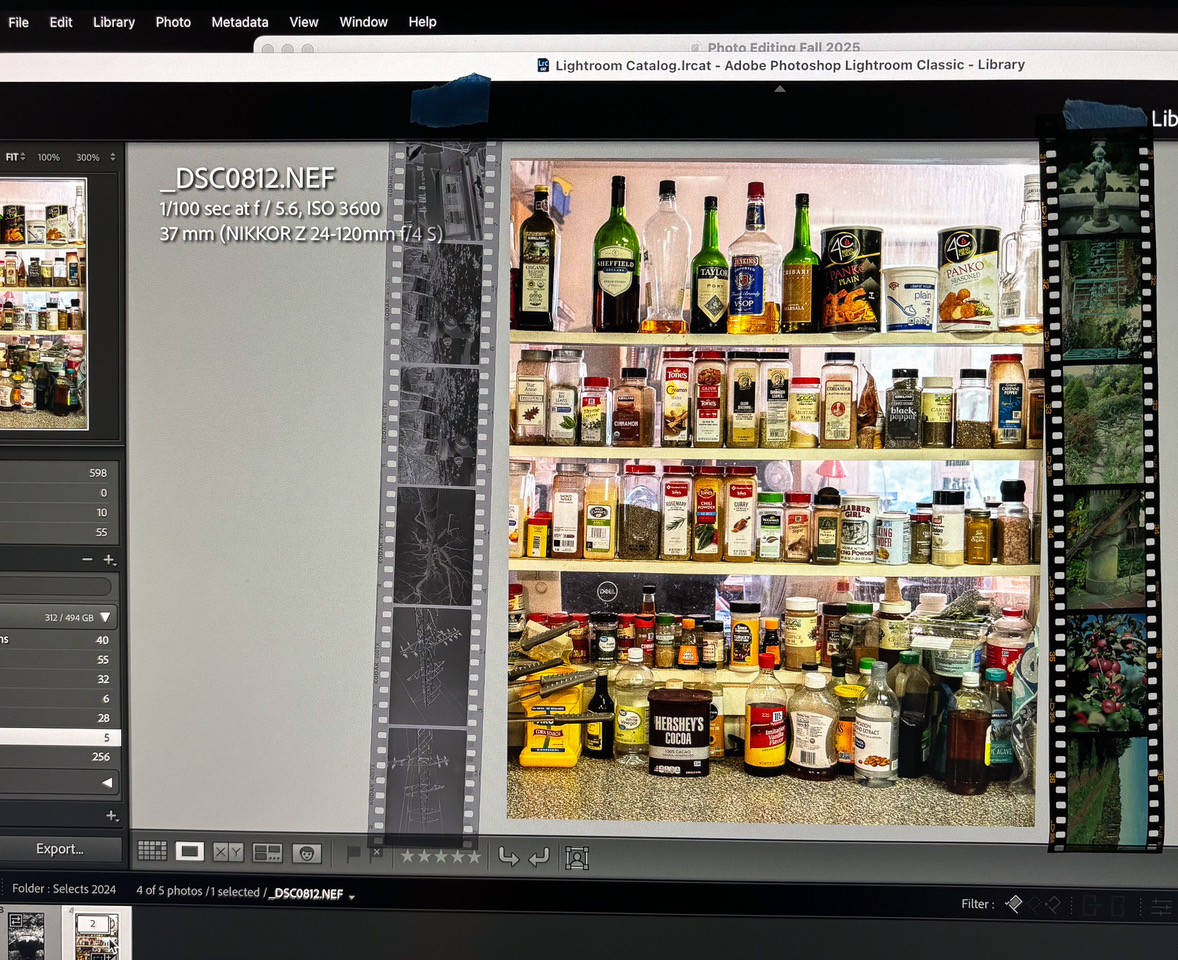Switch to Grid view
This screenshot has height=960, width=1178.
tap(153, 851)
